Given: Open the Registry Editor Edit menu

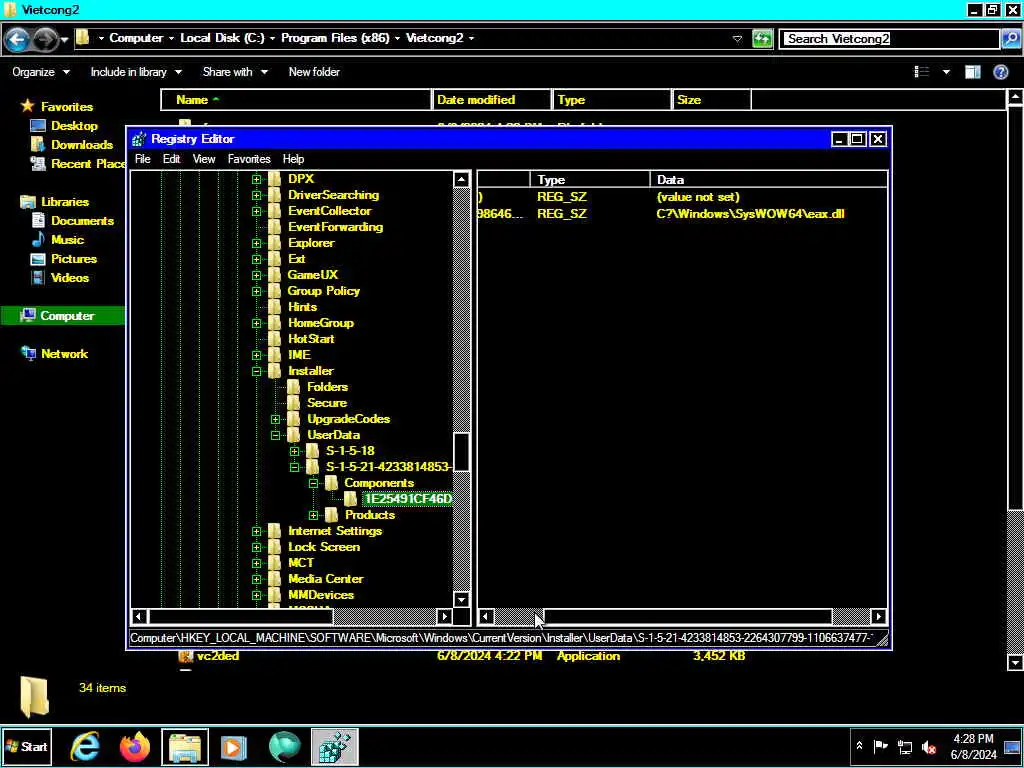Looking at the screenshot, I should 171,159.
